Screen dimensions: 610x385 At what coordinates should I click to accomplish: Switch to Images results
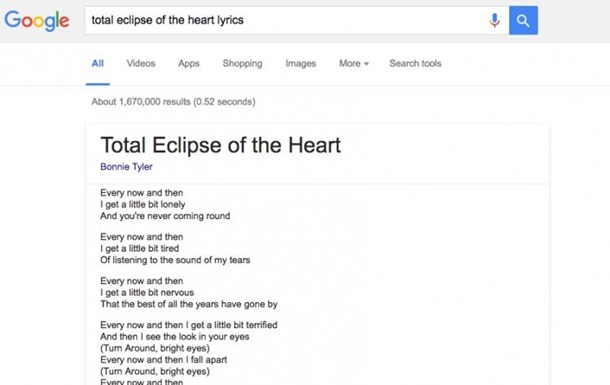pyautogui.click(x=301, y=63)
